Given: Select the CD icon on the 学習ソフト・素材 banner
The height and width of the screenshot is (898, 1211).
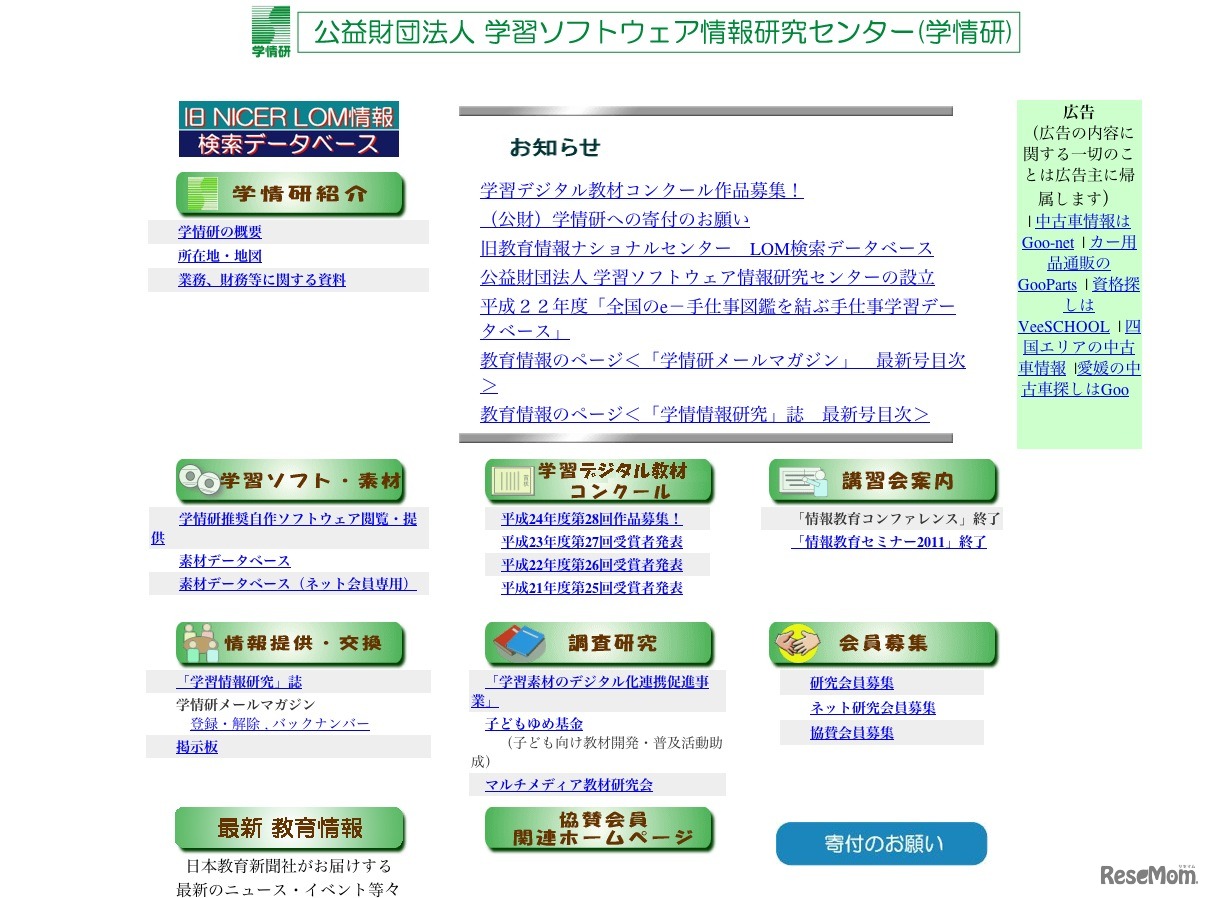Looking at the screenshot, I should tap(200, 481).
